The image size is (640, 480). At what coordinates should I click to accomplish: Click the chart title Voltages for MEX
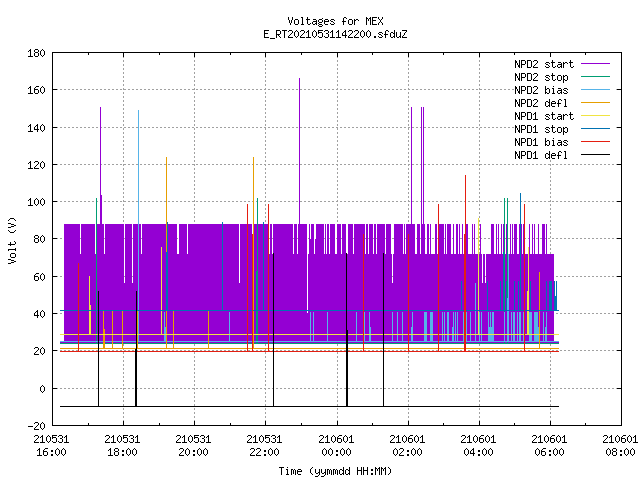(x=335, y=21)
